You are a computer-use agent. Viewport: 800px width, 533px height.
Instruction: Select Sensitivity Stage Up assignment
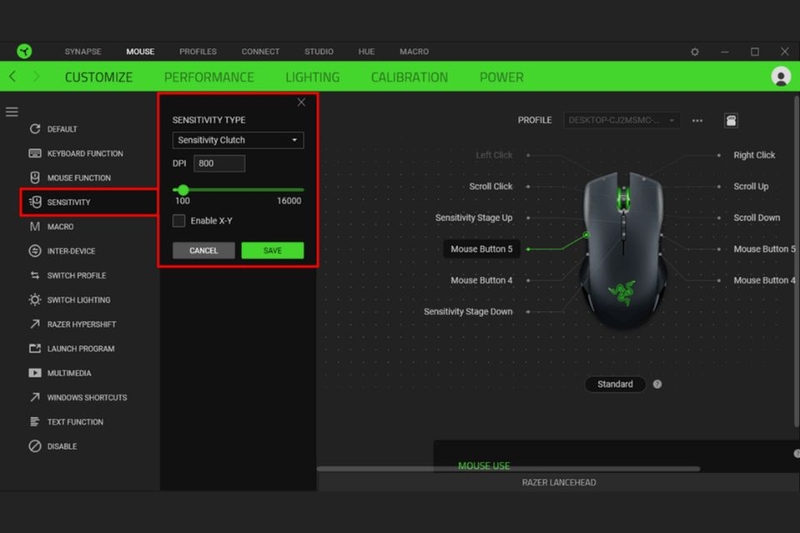coord(473,218)
